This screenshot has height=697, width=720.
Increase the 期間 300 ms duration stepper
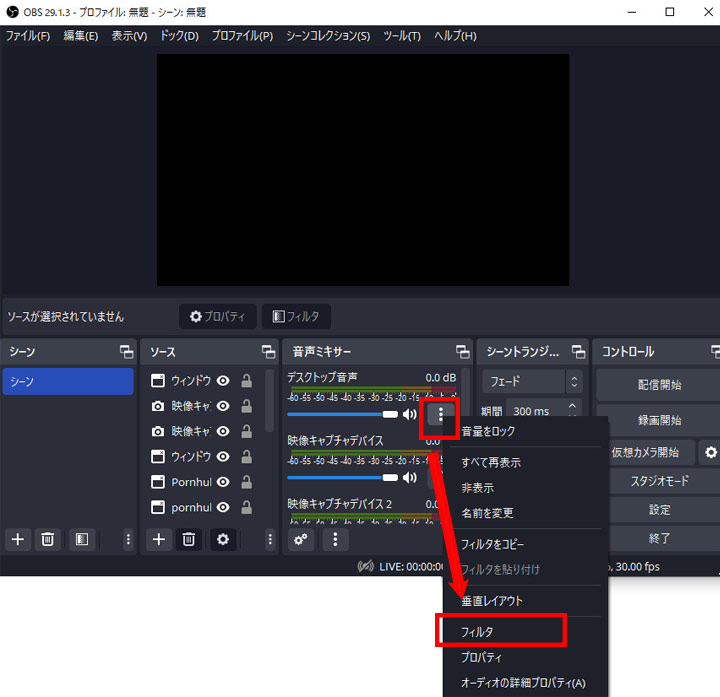[x=572, y=406]
